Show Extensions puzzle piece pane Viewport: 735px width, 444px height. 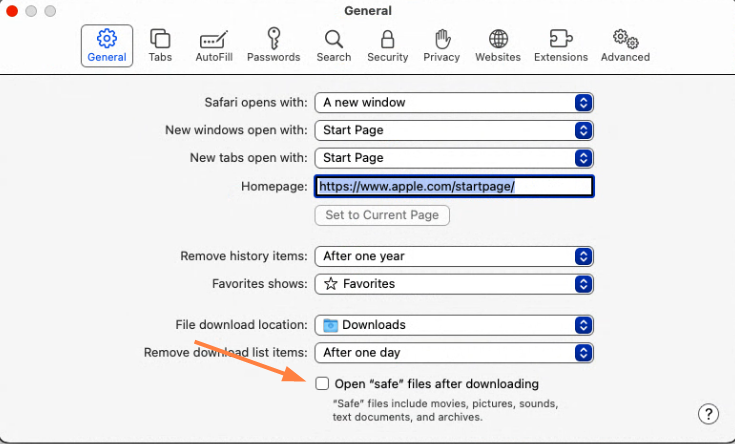tap(560, 45)
